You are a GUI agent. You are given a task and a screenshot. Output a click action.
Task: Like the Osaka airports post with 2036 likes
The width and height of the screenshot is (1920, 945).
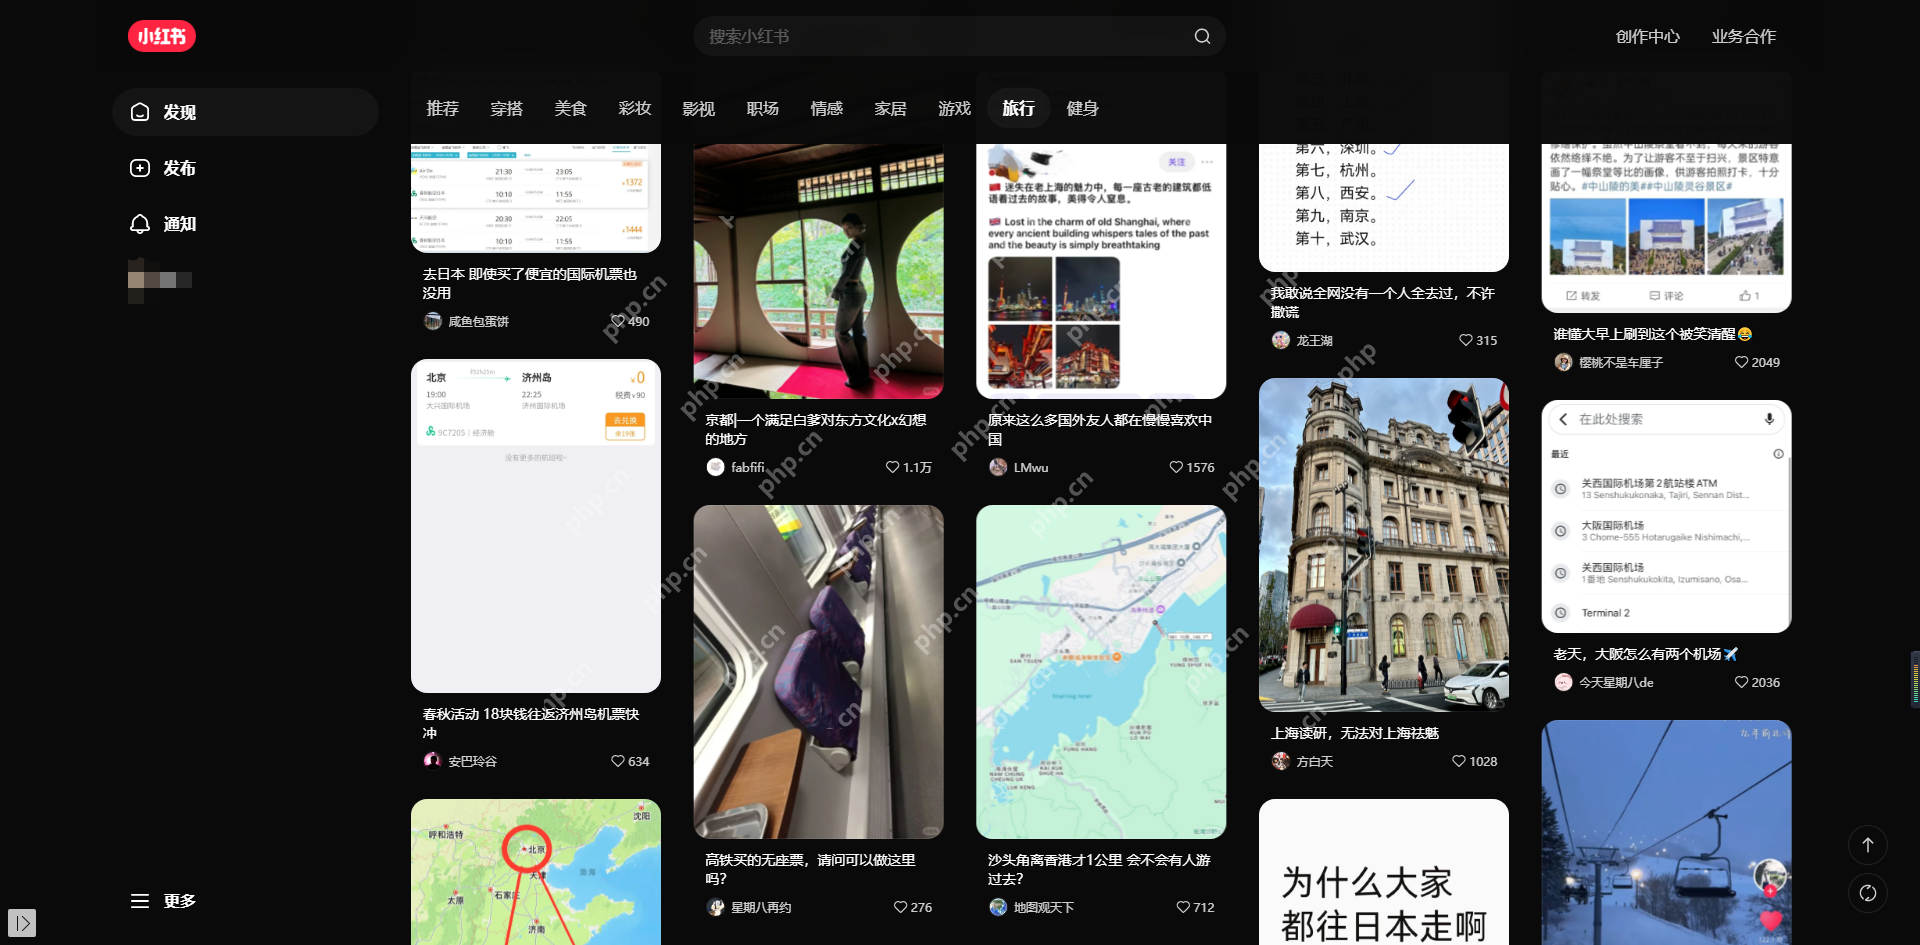[x=1742, y=682]
